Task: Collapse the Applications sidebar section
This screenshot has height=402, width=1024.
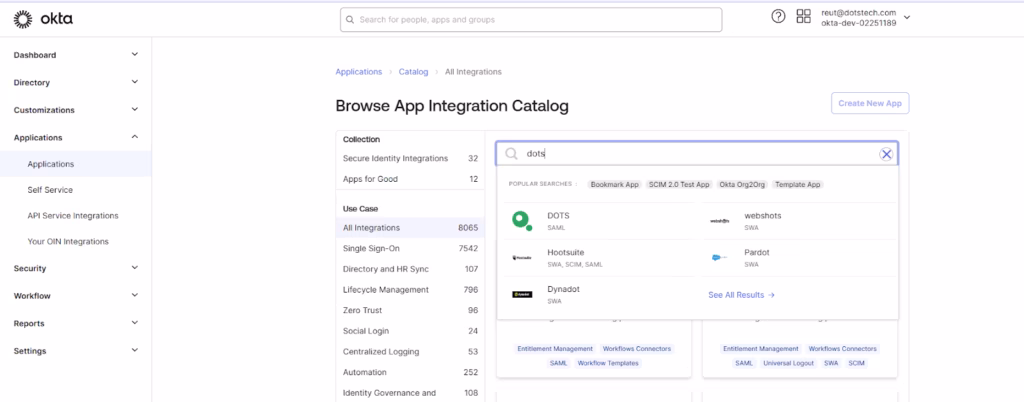Action: tap(135, 137)
